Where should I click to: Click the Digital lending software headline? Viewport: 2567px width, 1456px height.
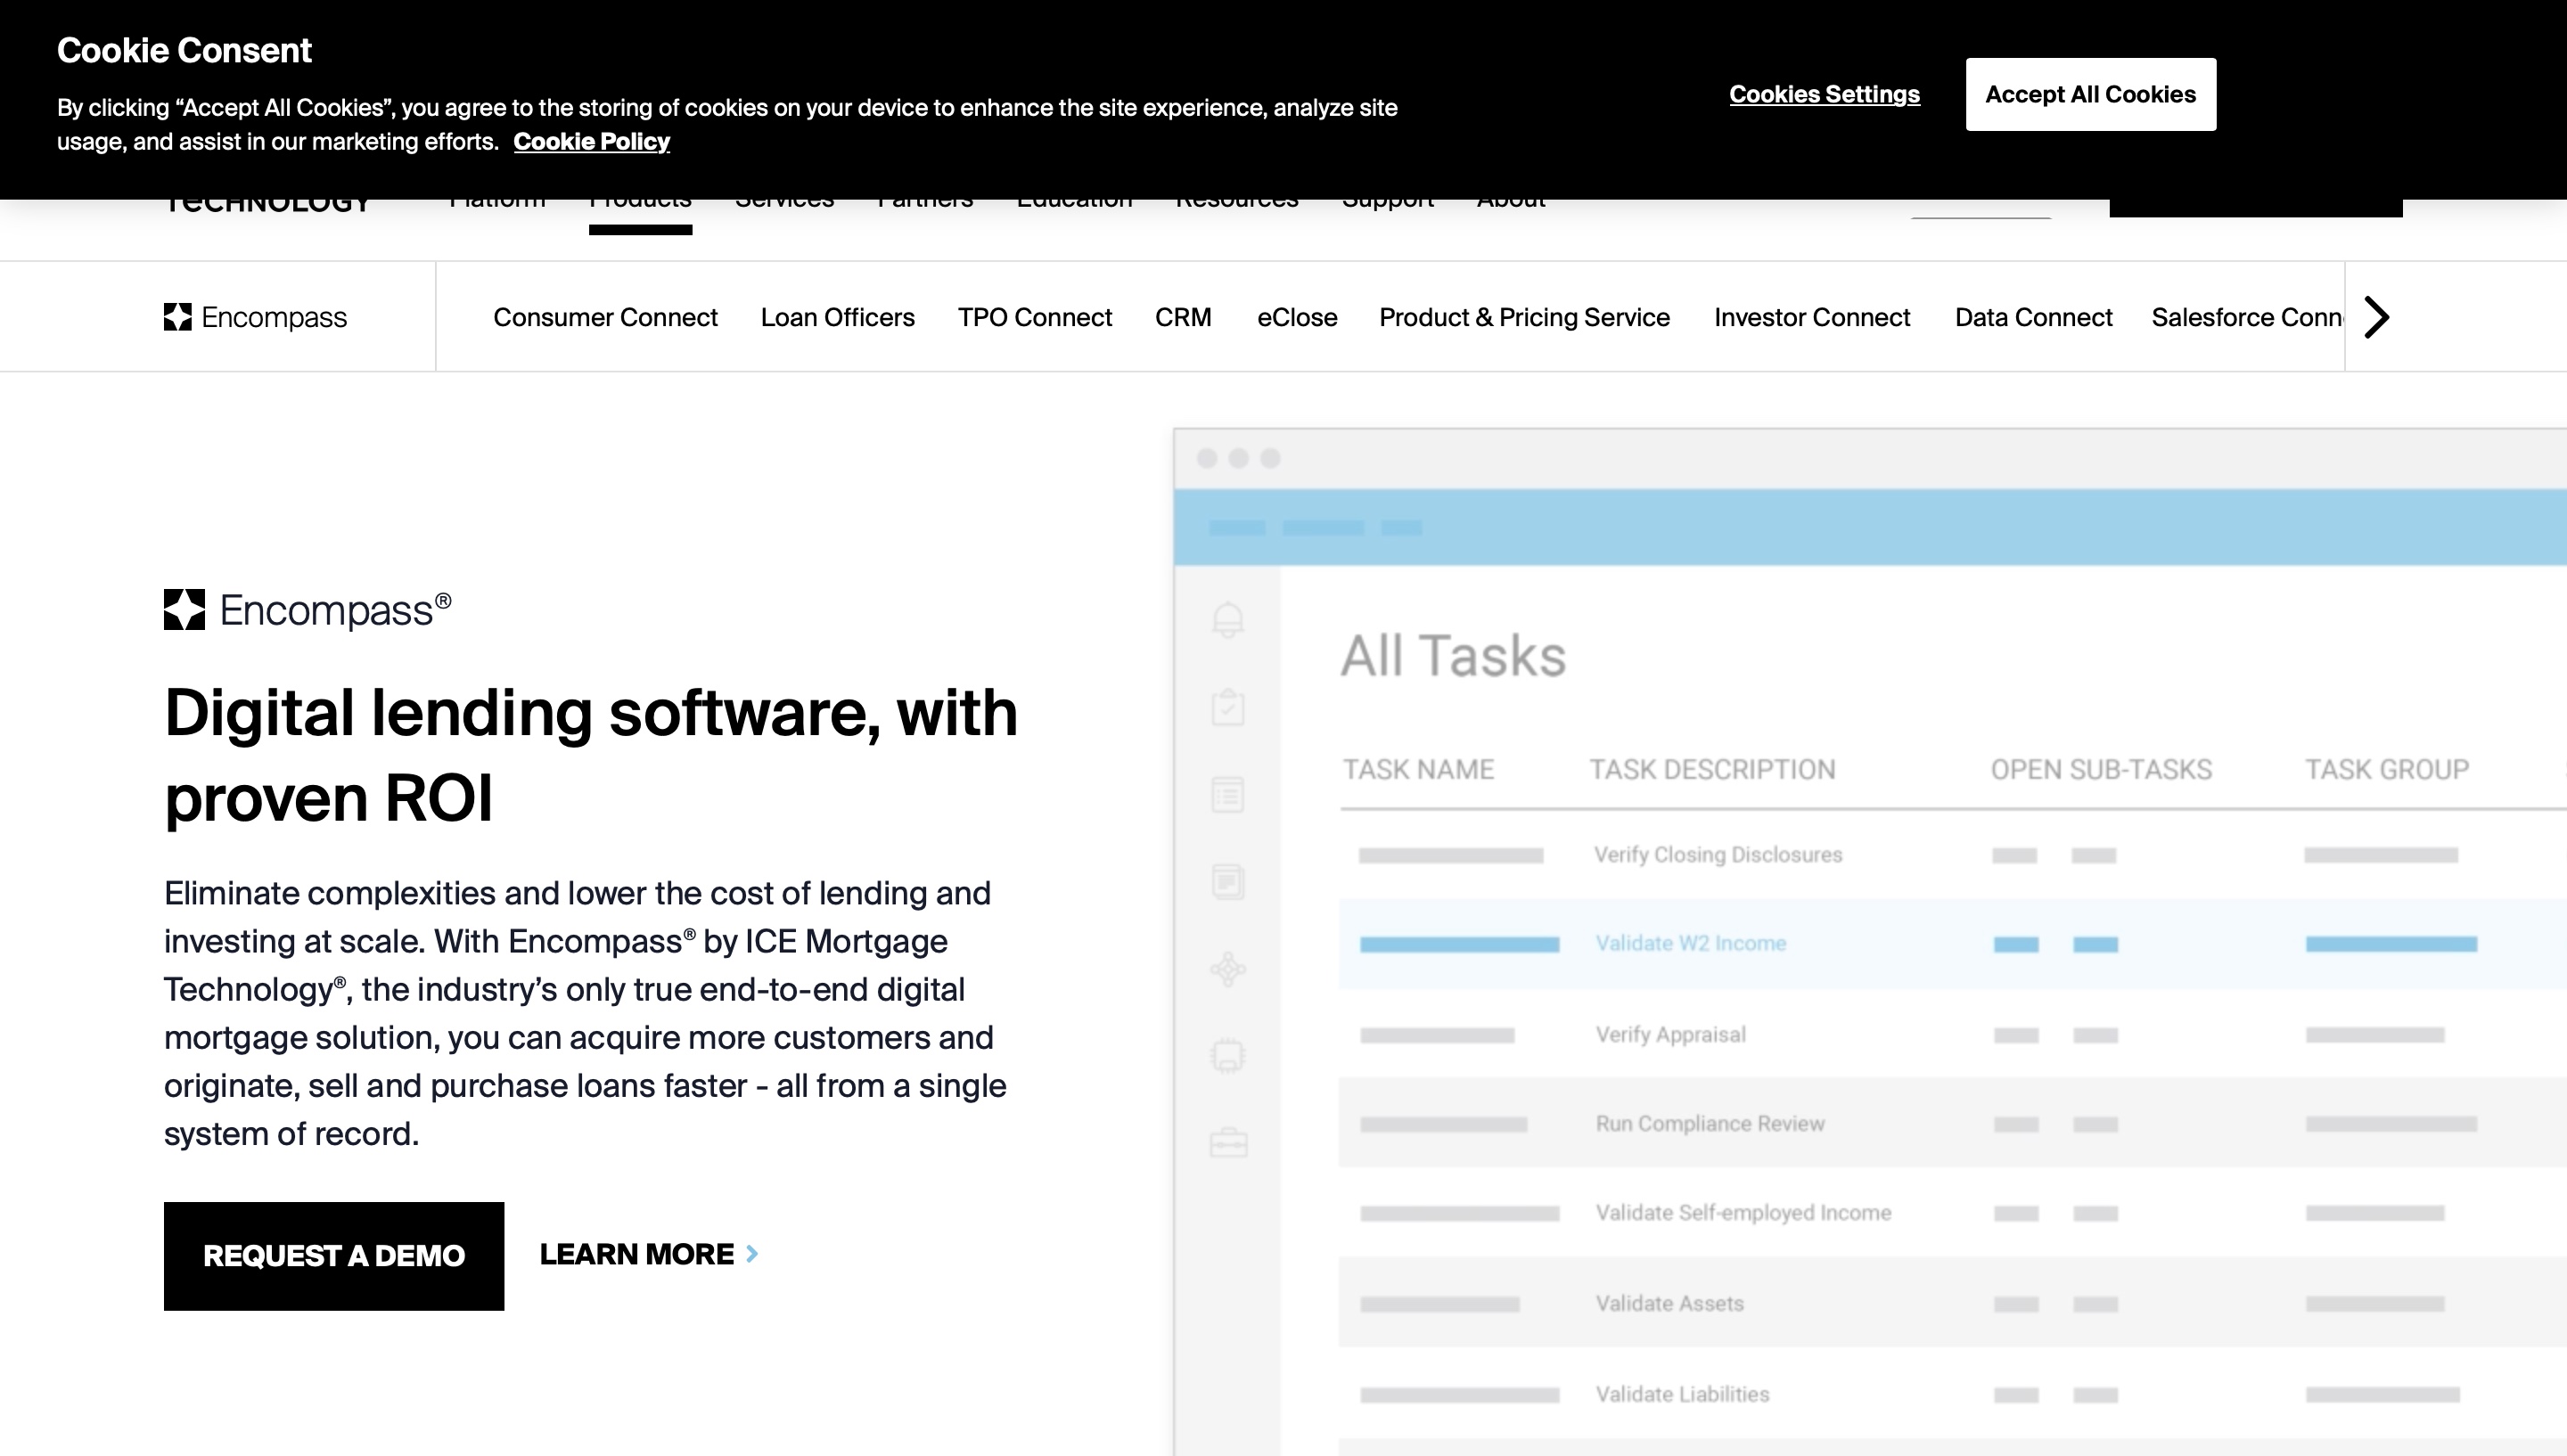tap(591, 755)
